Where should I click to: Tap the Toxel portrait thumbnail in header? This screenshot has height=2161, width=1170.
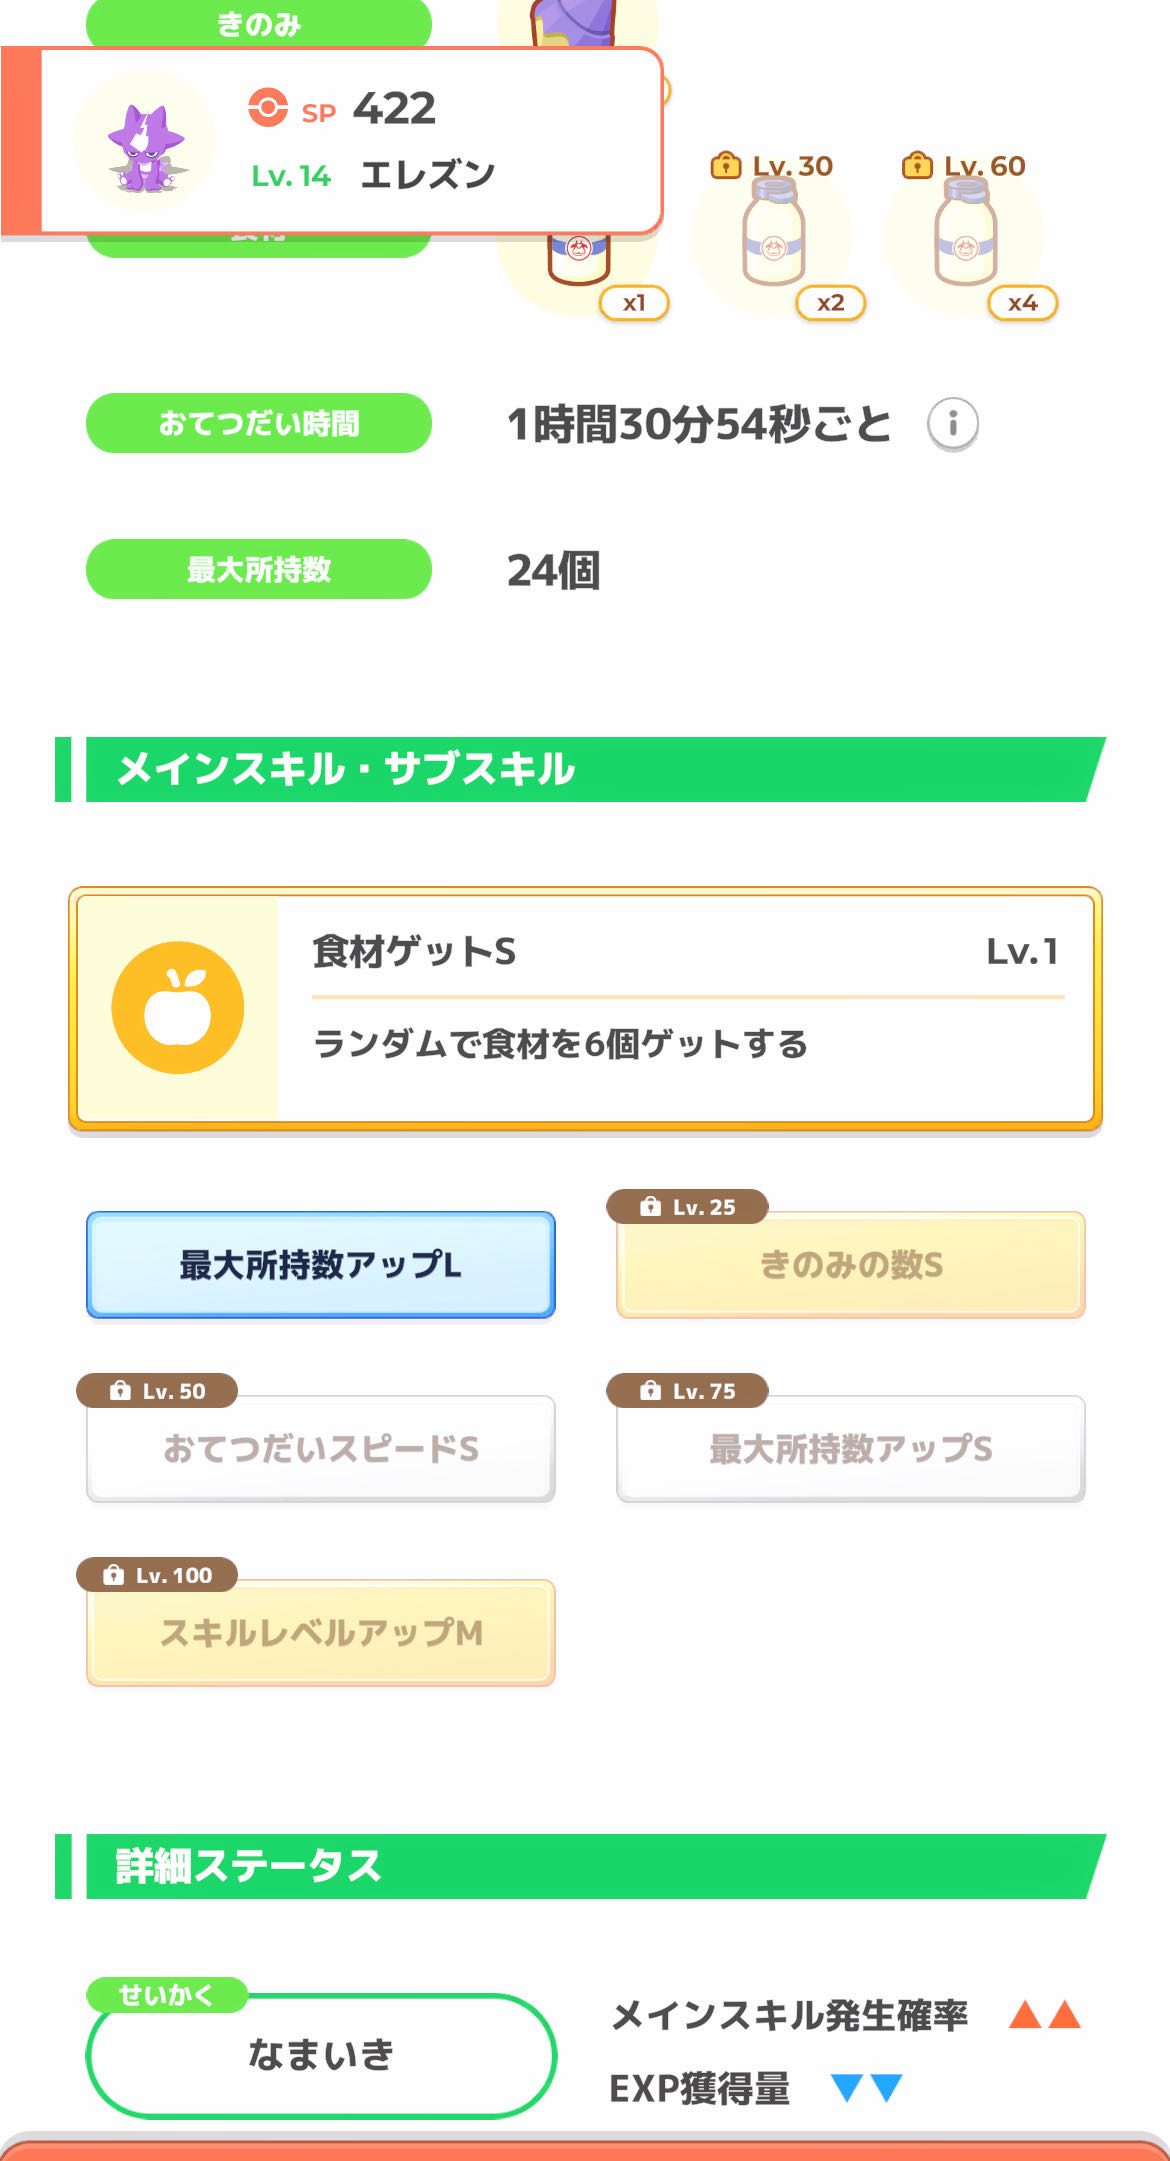click(x=146, y=142)
